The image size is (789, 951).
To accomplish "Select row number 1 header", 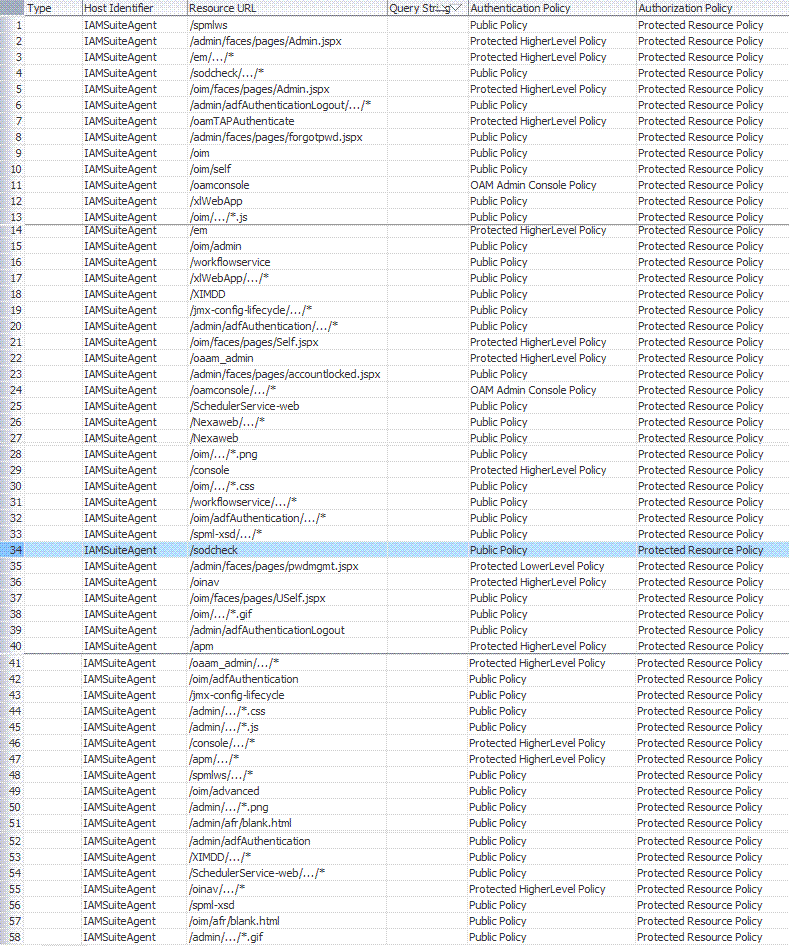I will (12, 25).
